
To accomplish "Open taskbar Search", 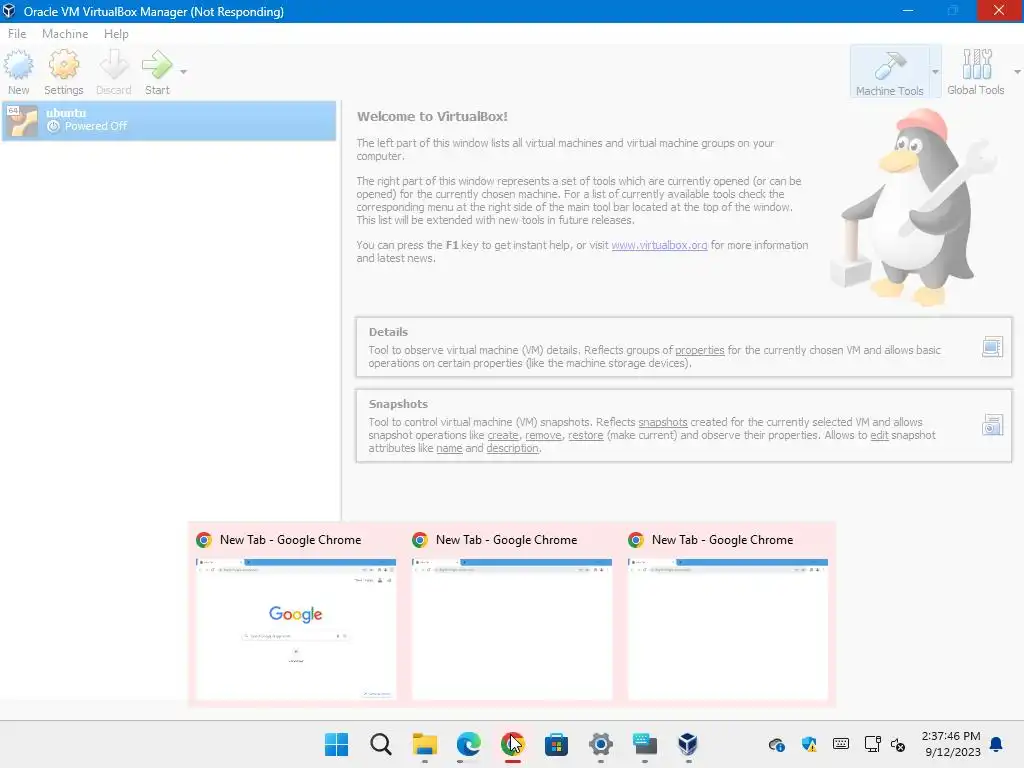I will (x=381, y=744).
